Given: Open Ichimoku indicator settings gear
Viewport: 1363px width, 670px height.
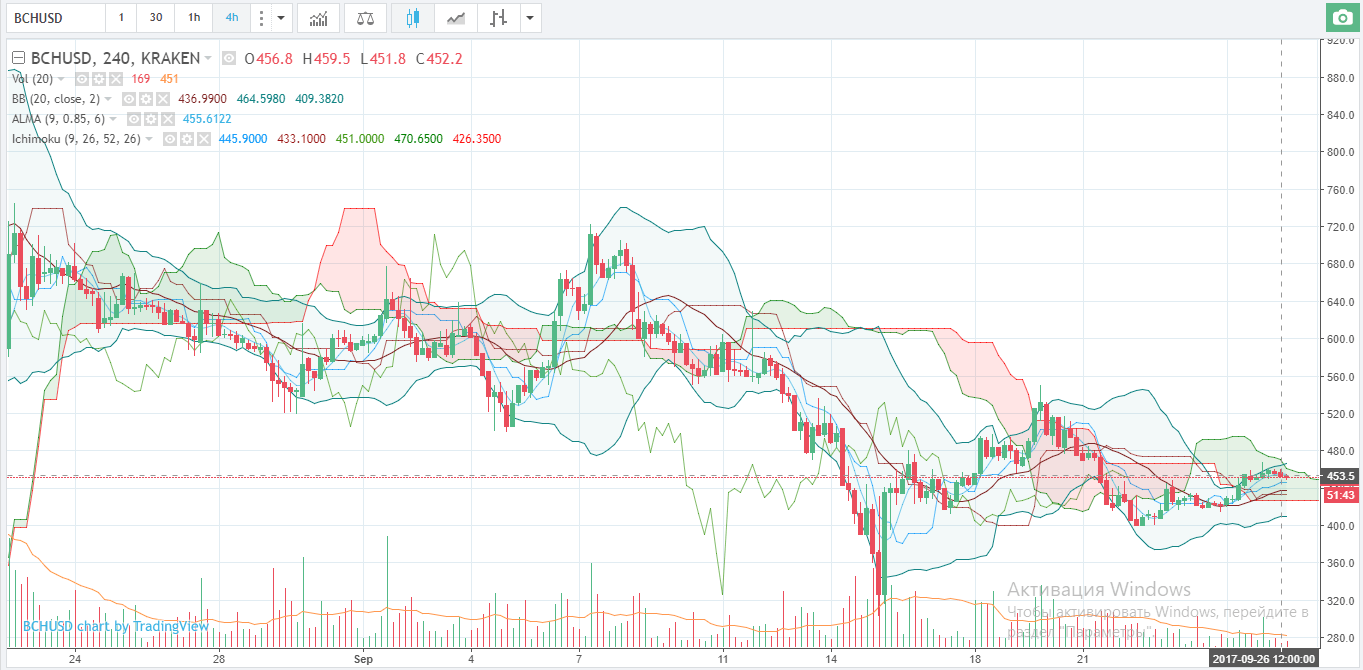Looking at the screenshot, I should point(187,139).
